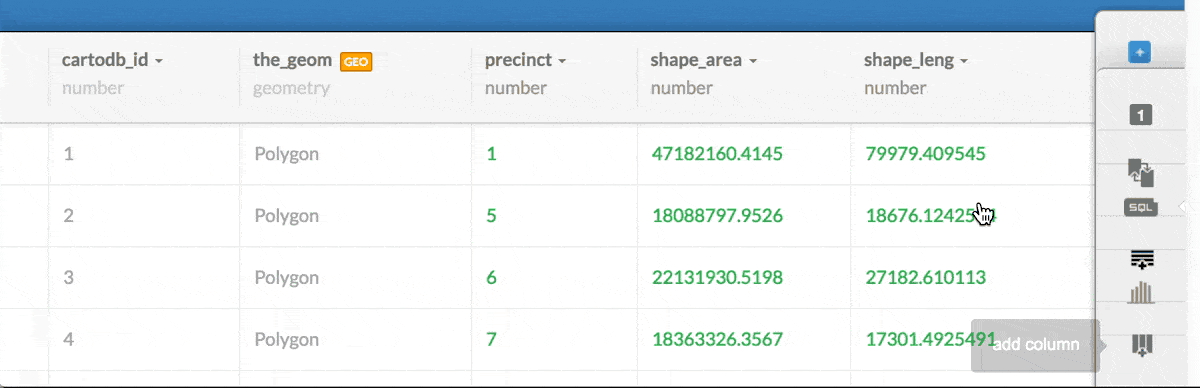Select precinct cell in row one

coord(491,154)
